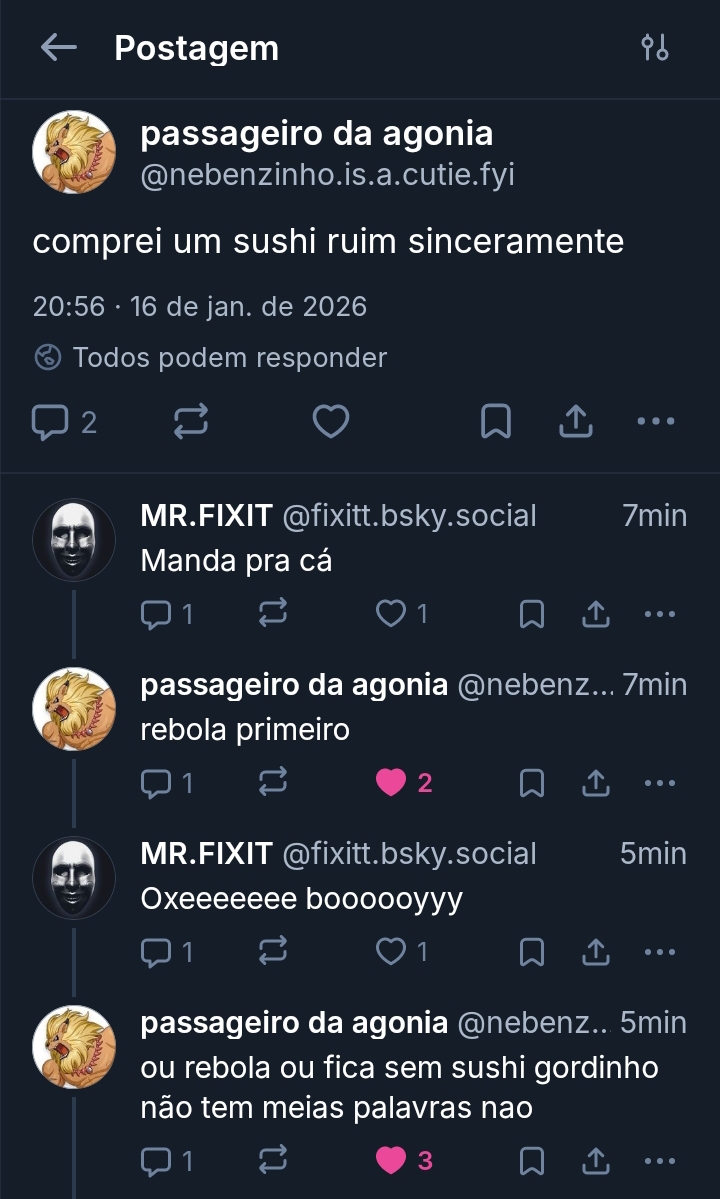Tap main post author's avatar

pos(74,153)
